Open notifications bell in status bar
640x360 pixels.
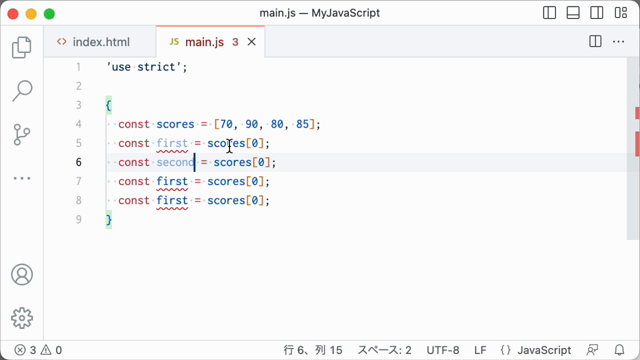point(620,350)
